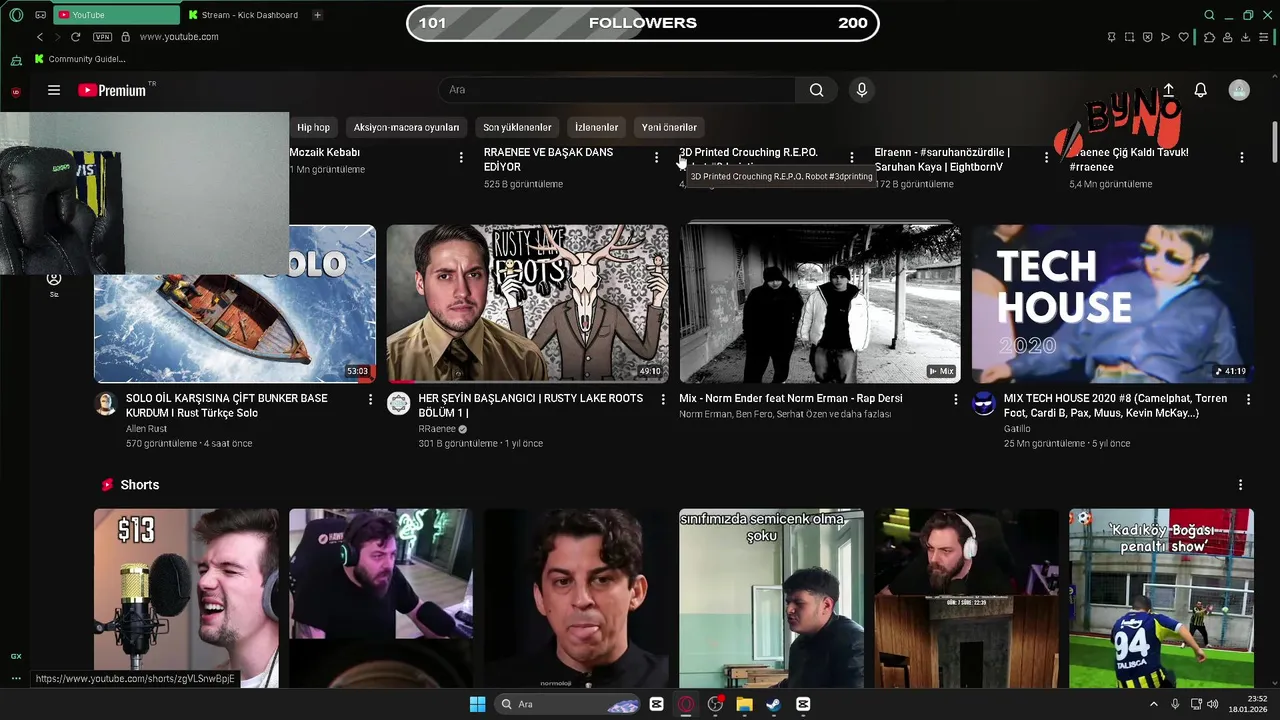1280x720 pixels.
Task: Open the TECH HOUSE 2020 thumbnail
Action: 1113,304
